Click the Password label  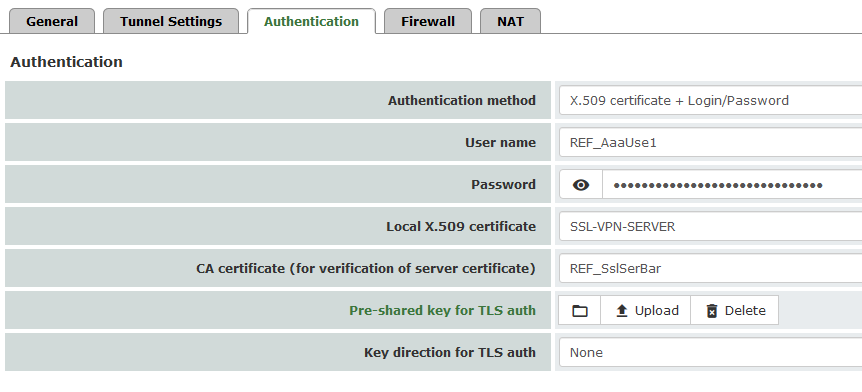503,185
